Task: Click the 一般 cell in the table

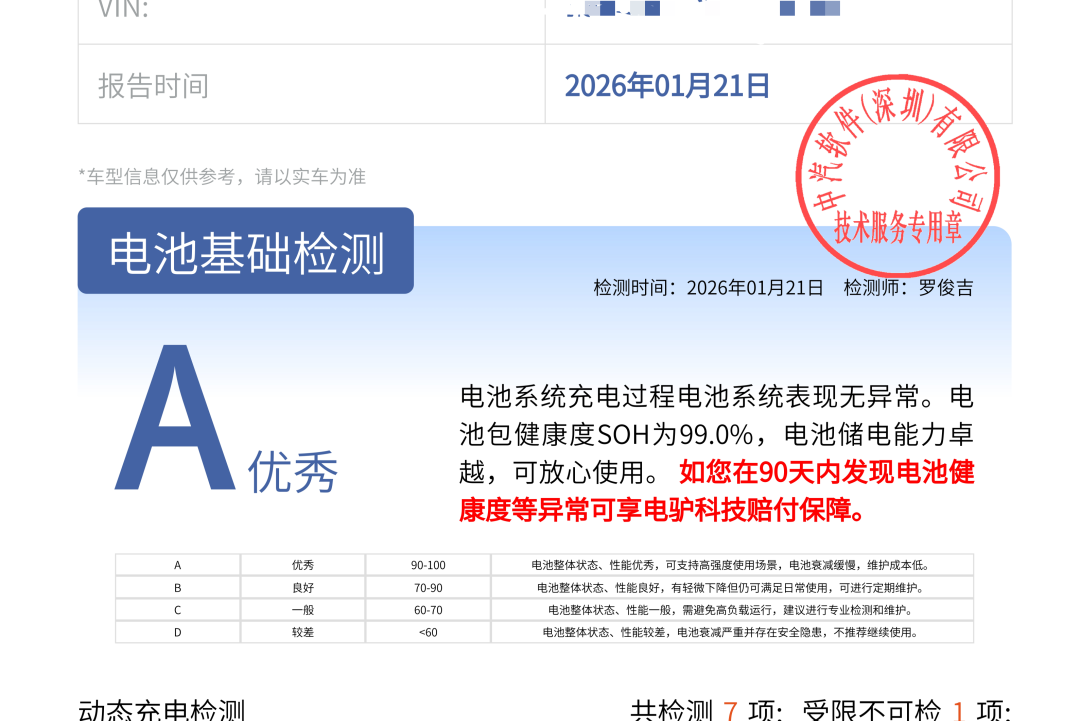Action: (x=303, y=610)
